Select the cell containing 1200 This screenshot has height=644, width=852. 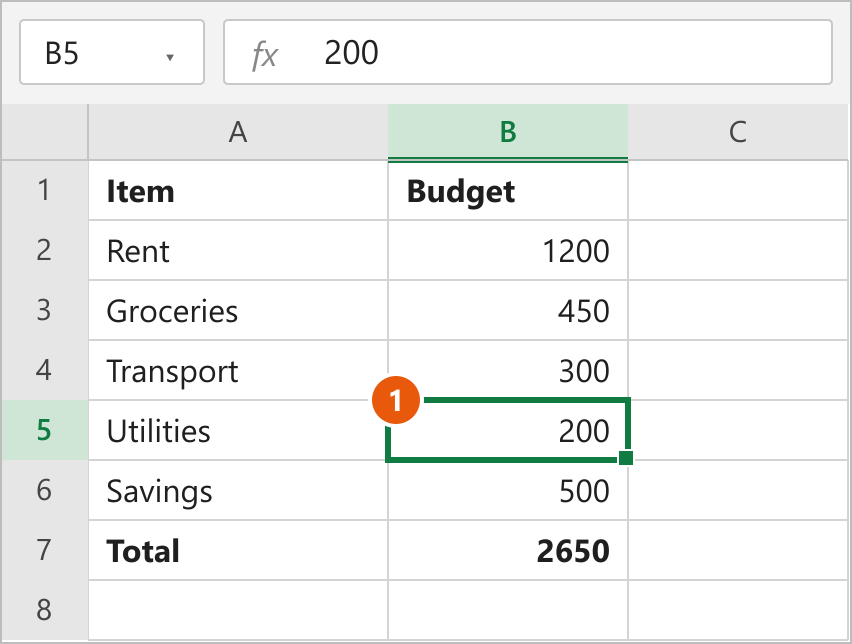click(x=508, y=250)
